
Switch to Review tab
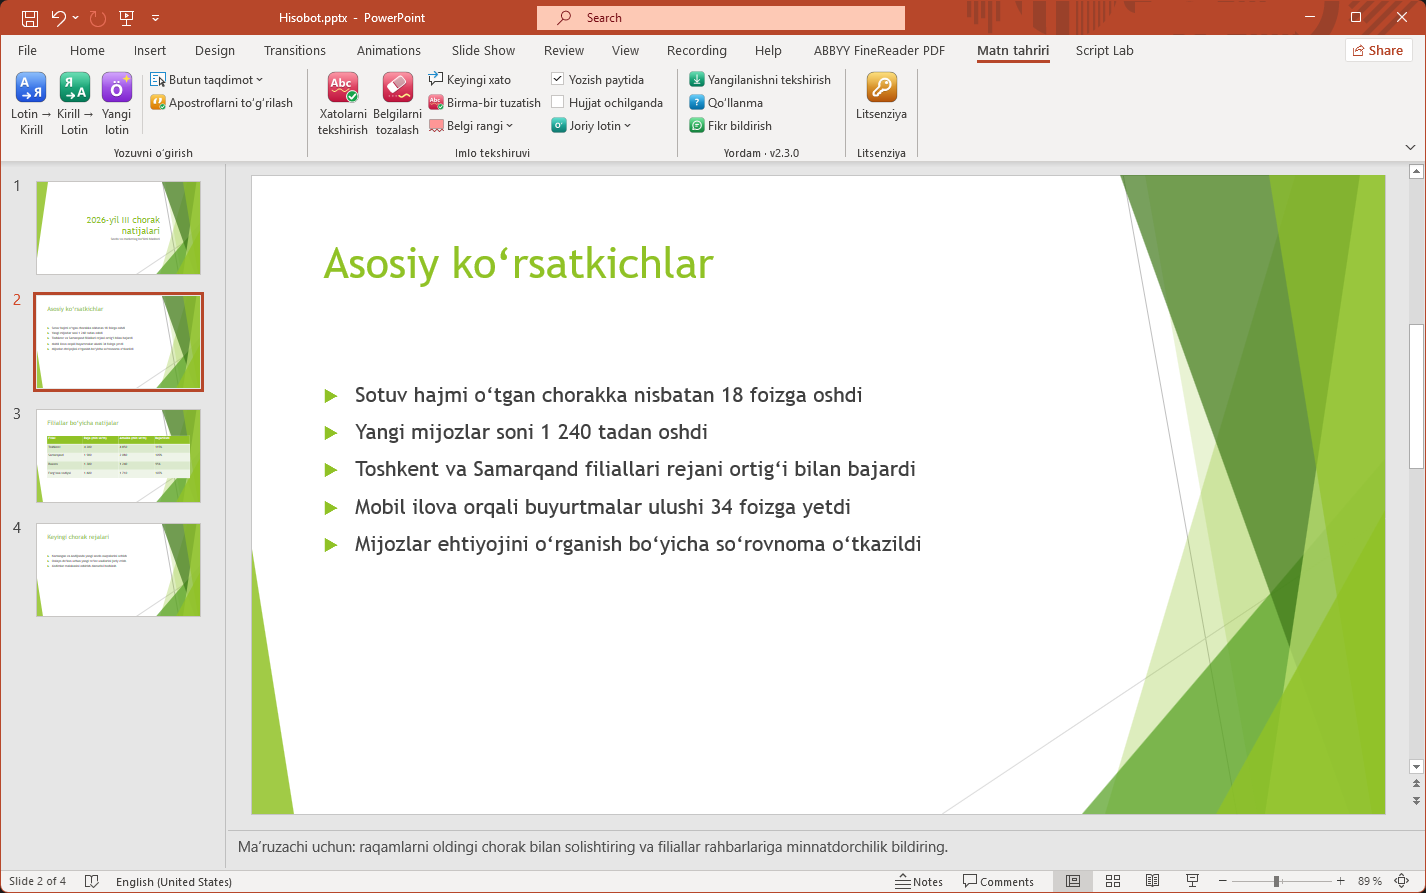click(564, 50)
